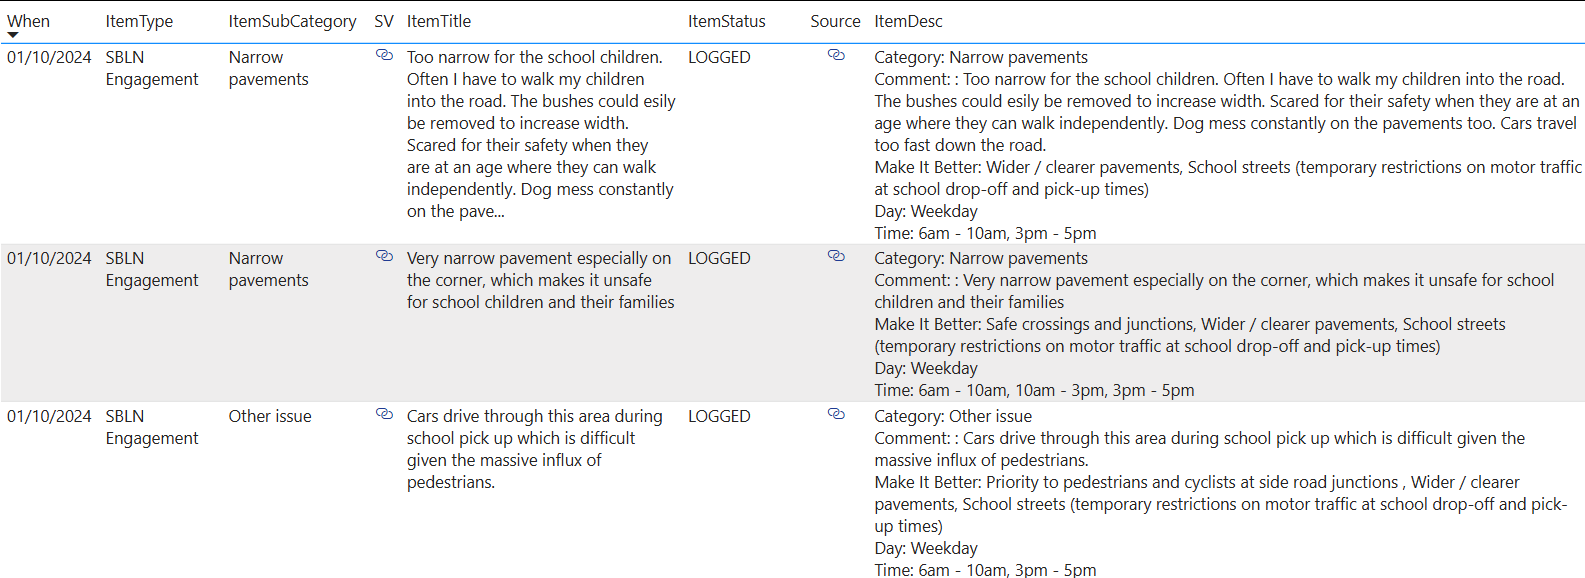Image resolution: width=1585 pixels, height=578 pixels.
Task: Click the ItemSubCategory column header
Action: click(292, 21)
